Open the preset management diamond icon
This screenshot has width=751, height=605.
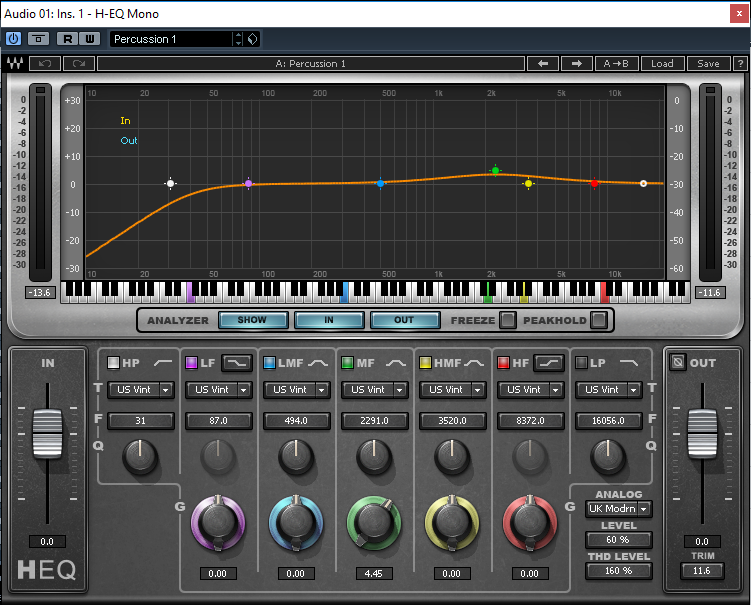click(252, 39)
